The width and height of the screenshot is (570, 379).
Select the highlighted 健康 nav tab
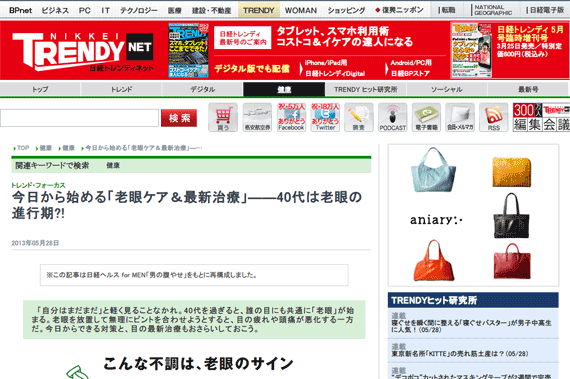click(284, 89)
